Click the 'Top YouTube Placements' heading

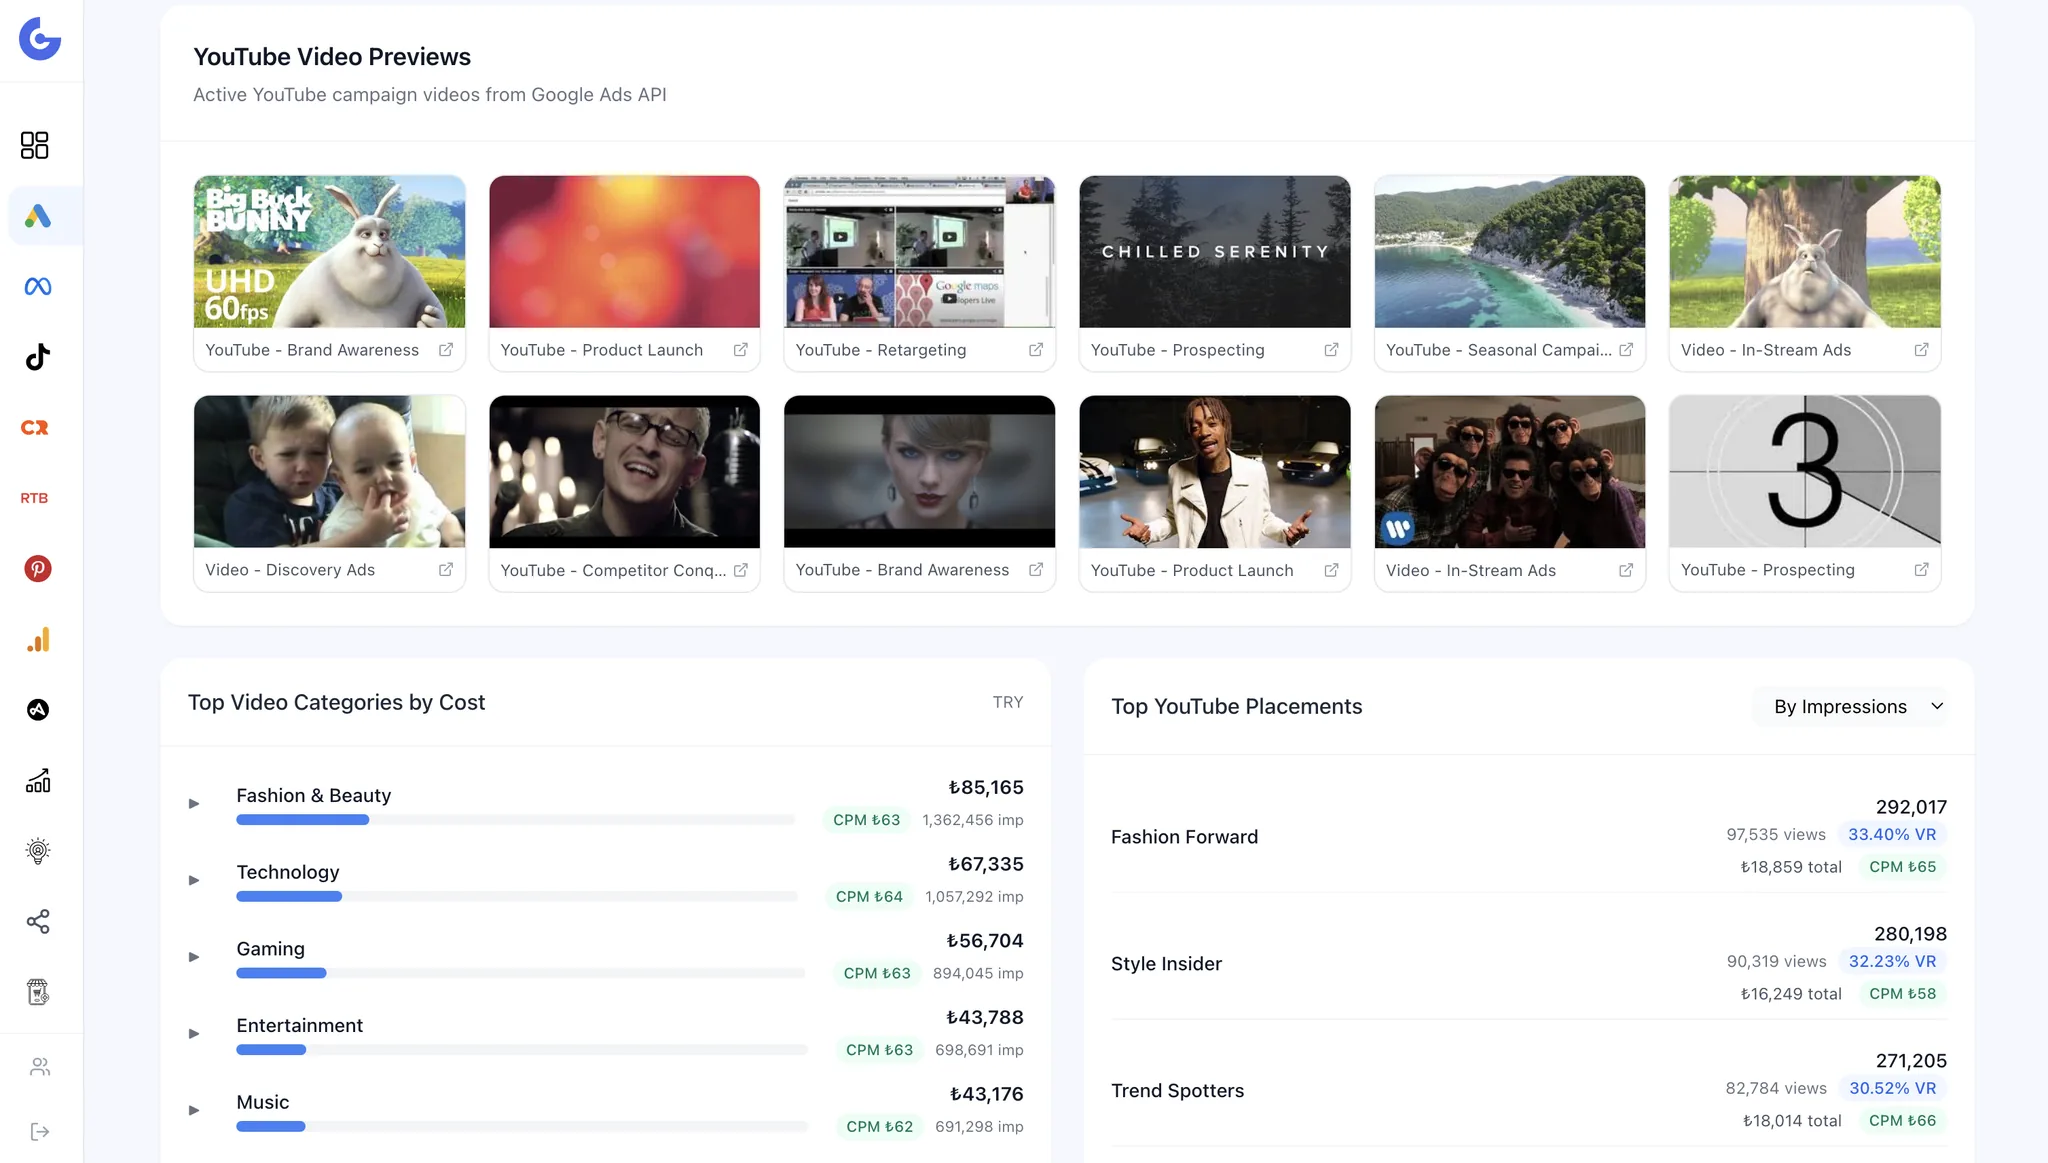click(1237, 707)
